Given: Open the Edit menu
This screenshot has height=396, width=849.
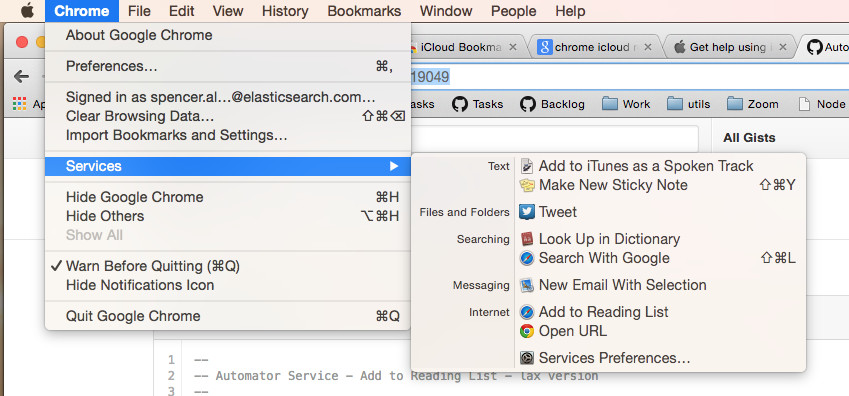Looking at the screenshot, I should tap(181, 11).
